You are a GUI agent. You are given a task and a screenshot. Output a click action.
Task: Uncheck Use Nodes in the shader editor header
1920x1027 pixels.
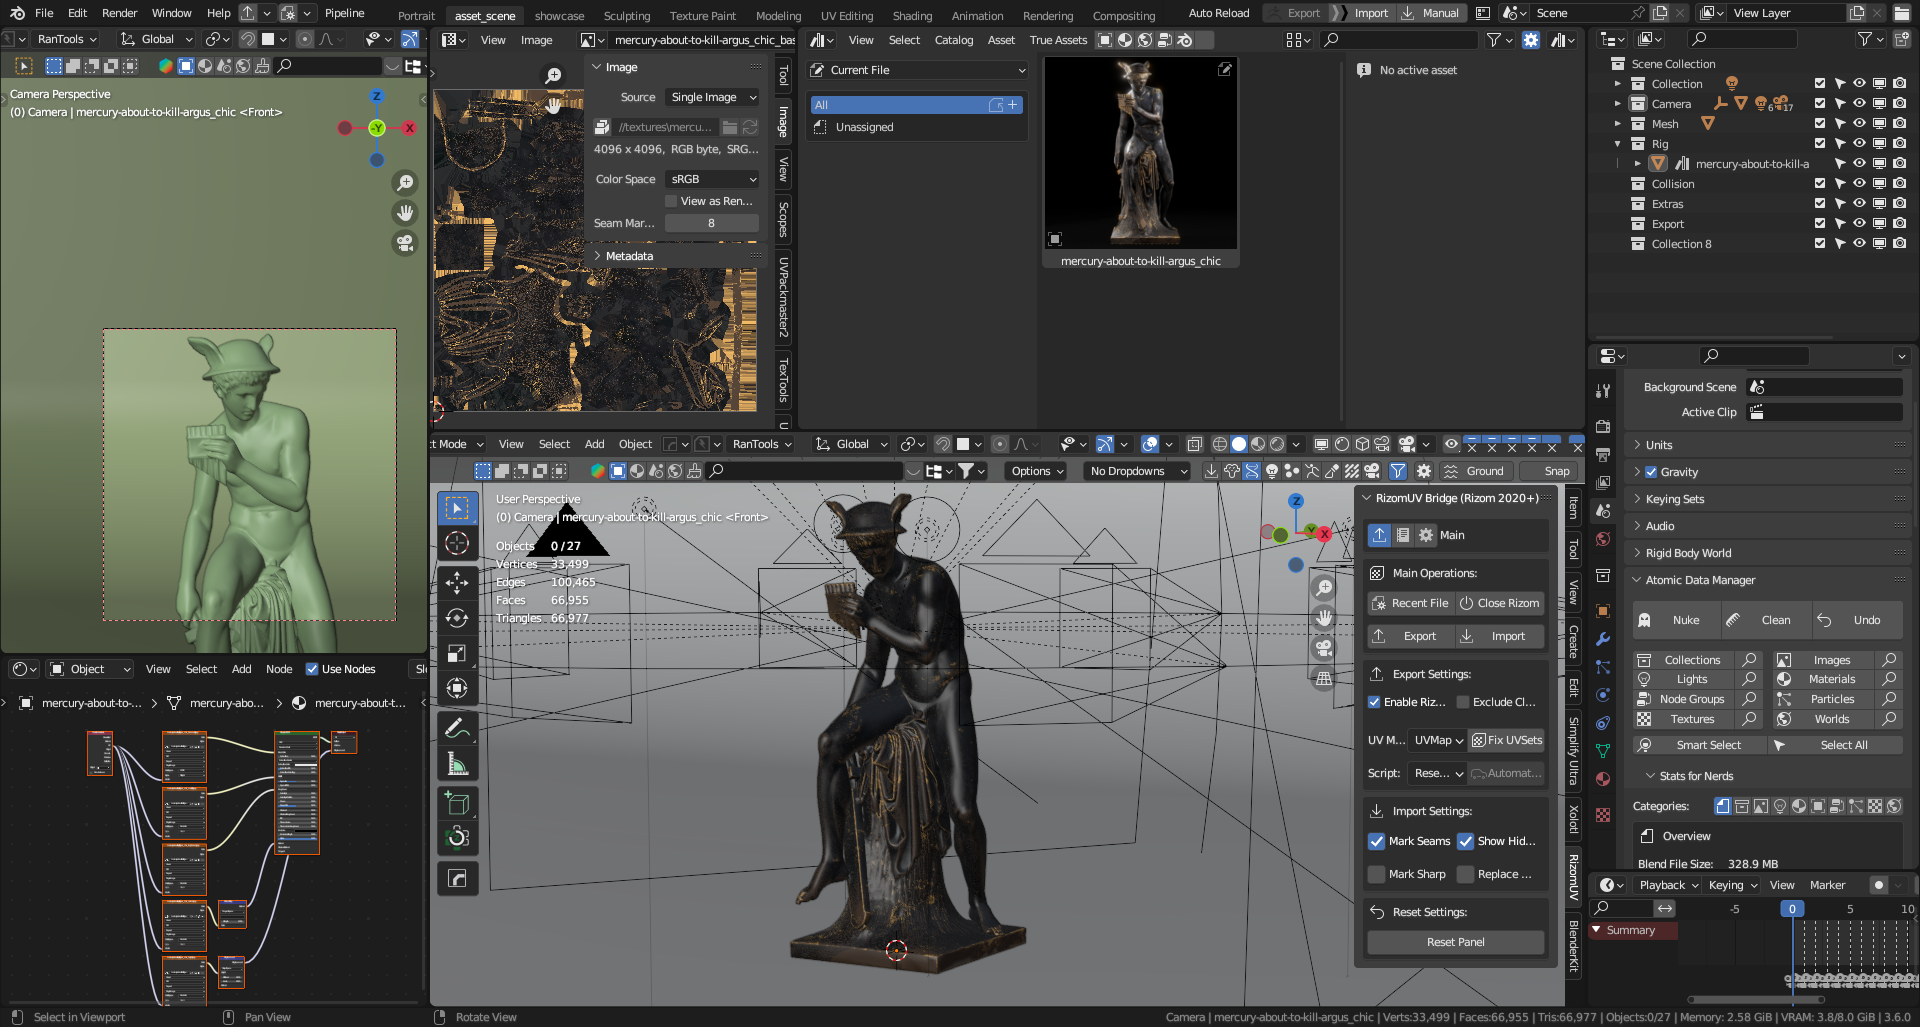[313, 669]
